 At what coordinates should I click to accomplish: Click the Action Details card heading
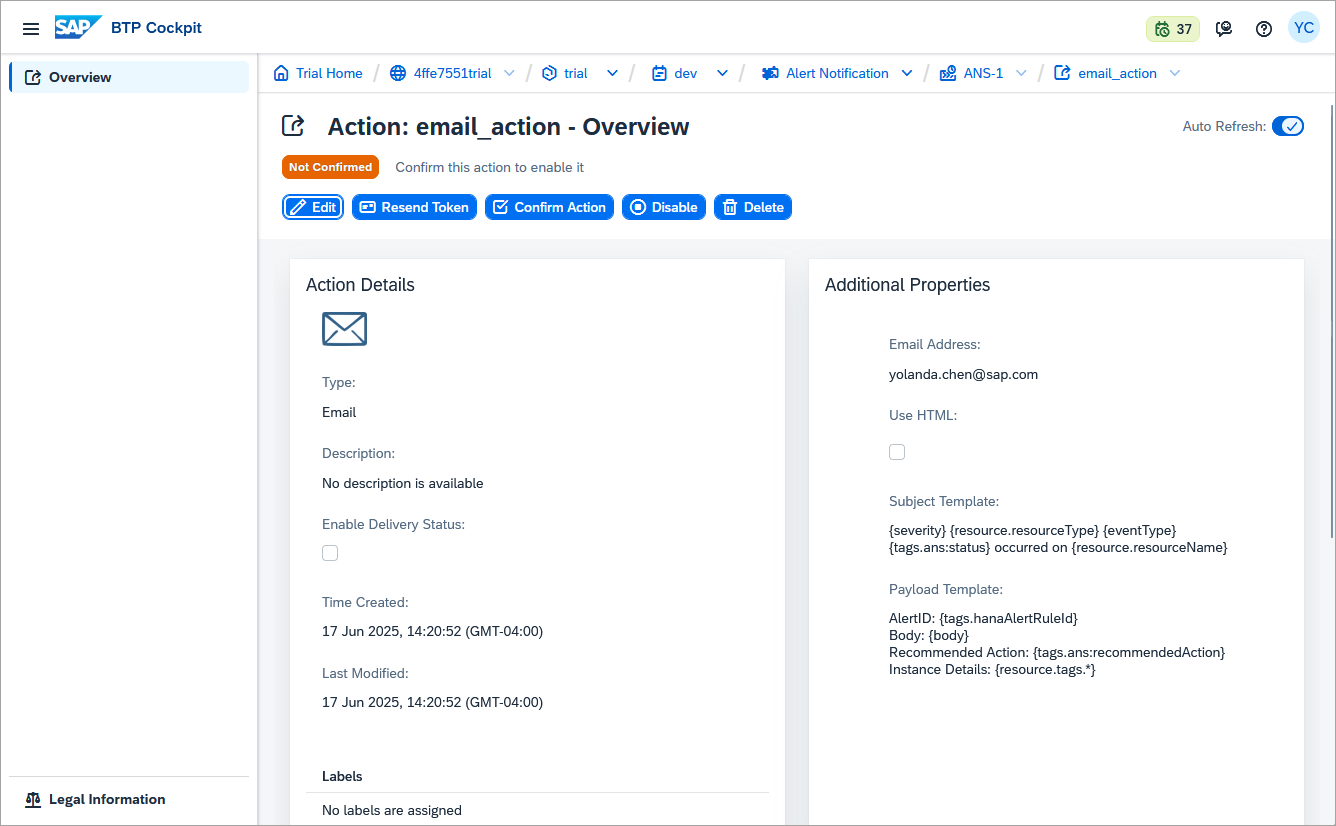coord(360,285)
